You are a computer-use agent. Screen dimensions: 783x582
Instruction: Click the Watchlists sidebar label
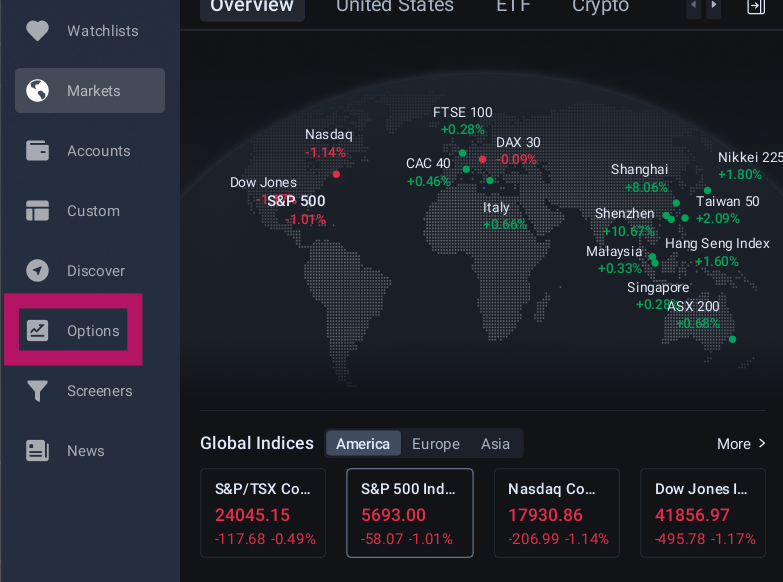pyautogui.click(x=103, y=31)
